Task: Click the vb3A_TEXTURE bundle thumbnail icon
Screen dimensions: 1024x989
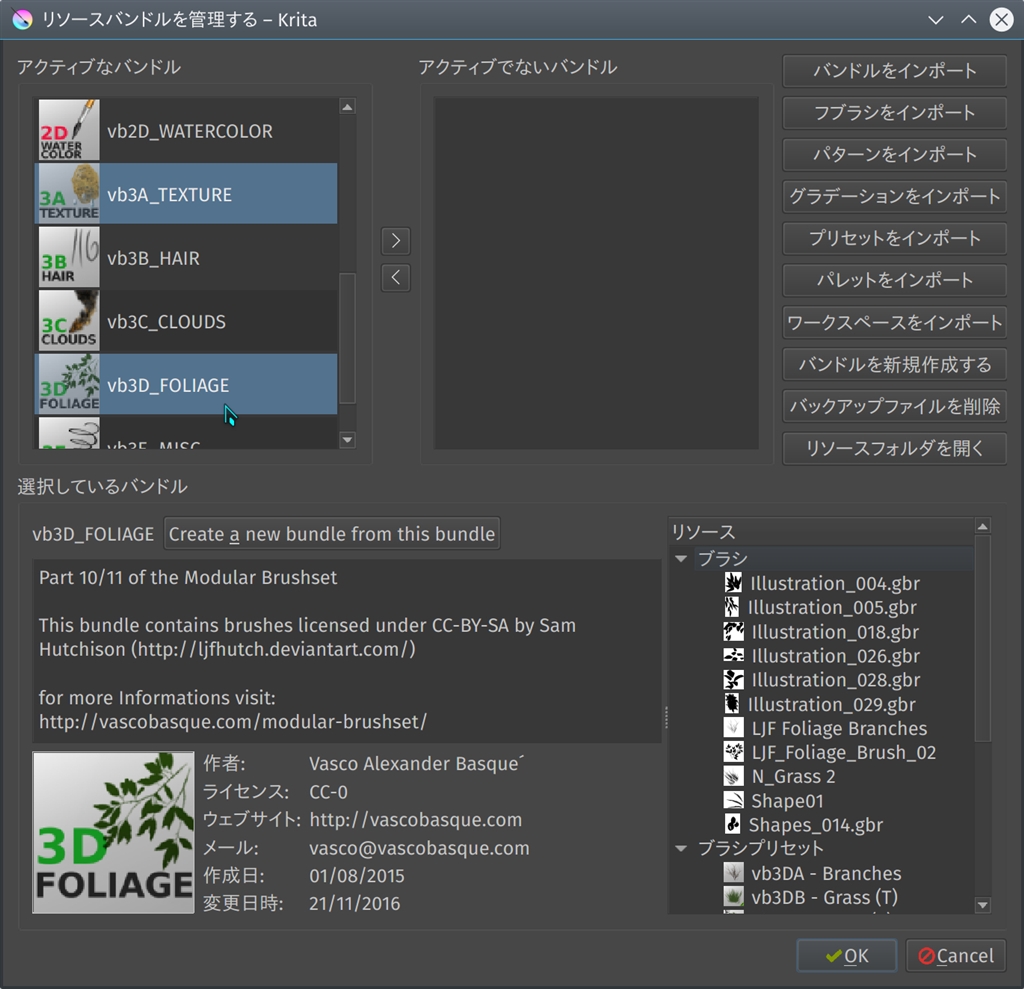Action: (69, 194)
